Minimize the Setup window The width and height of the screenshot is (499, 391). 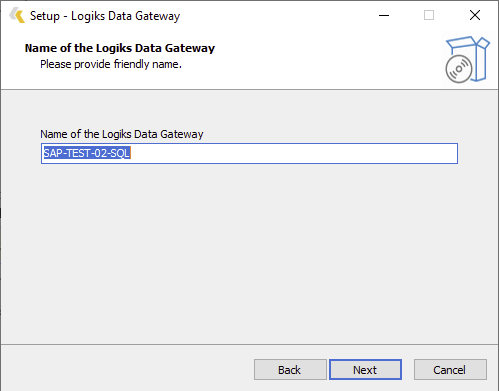(x=384, y=15)
